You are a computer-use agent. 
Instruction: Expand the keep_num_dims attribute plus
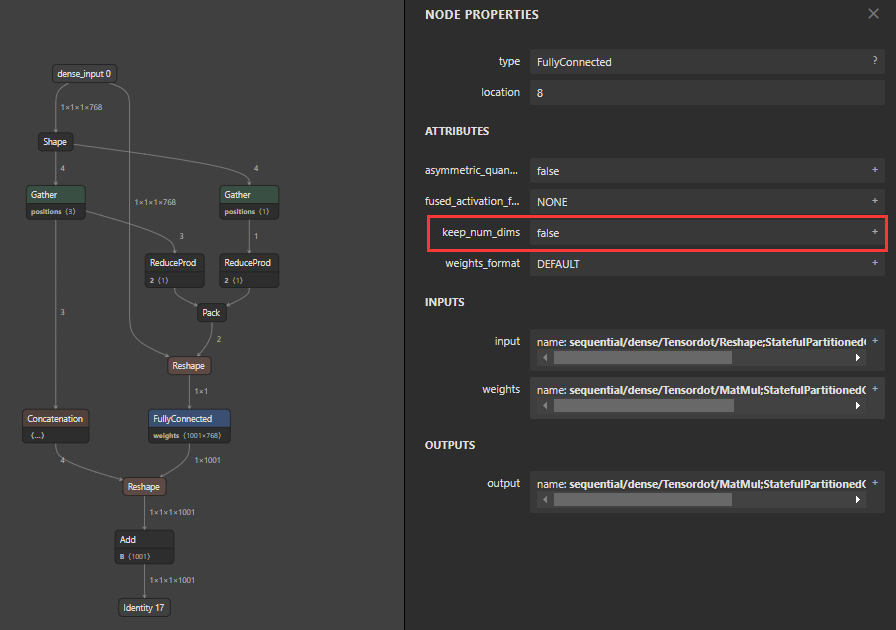pyautogui.click(x=875, y=232)
